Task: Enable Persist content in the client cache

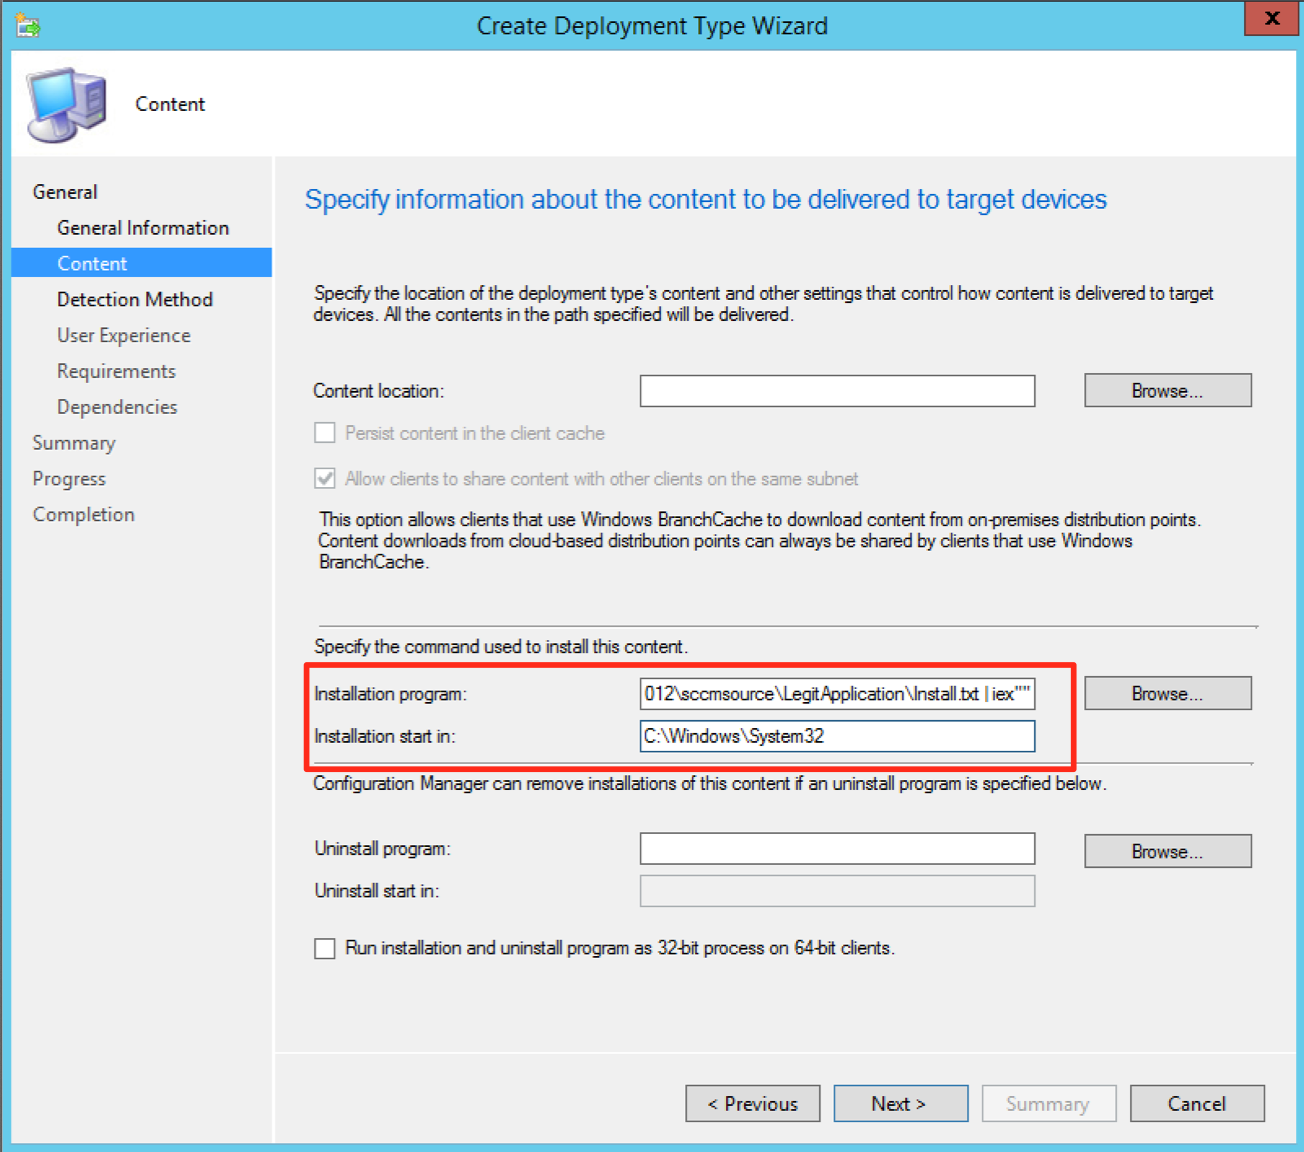Action: [325, 433]
